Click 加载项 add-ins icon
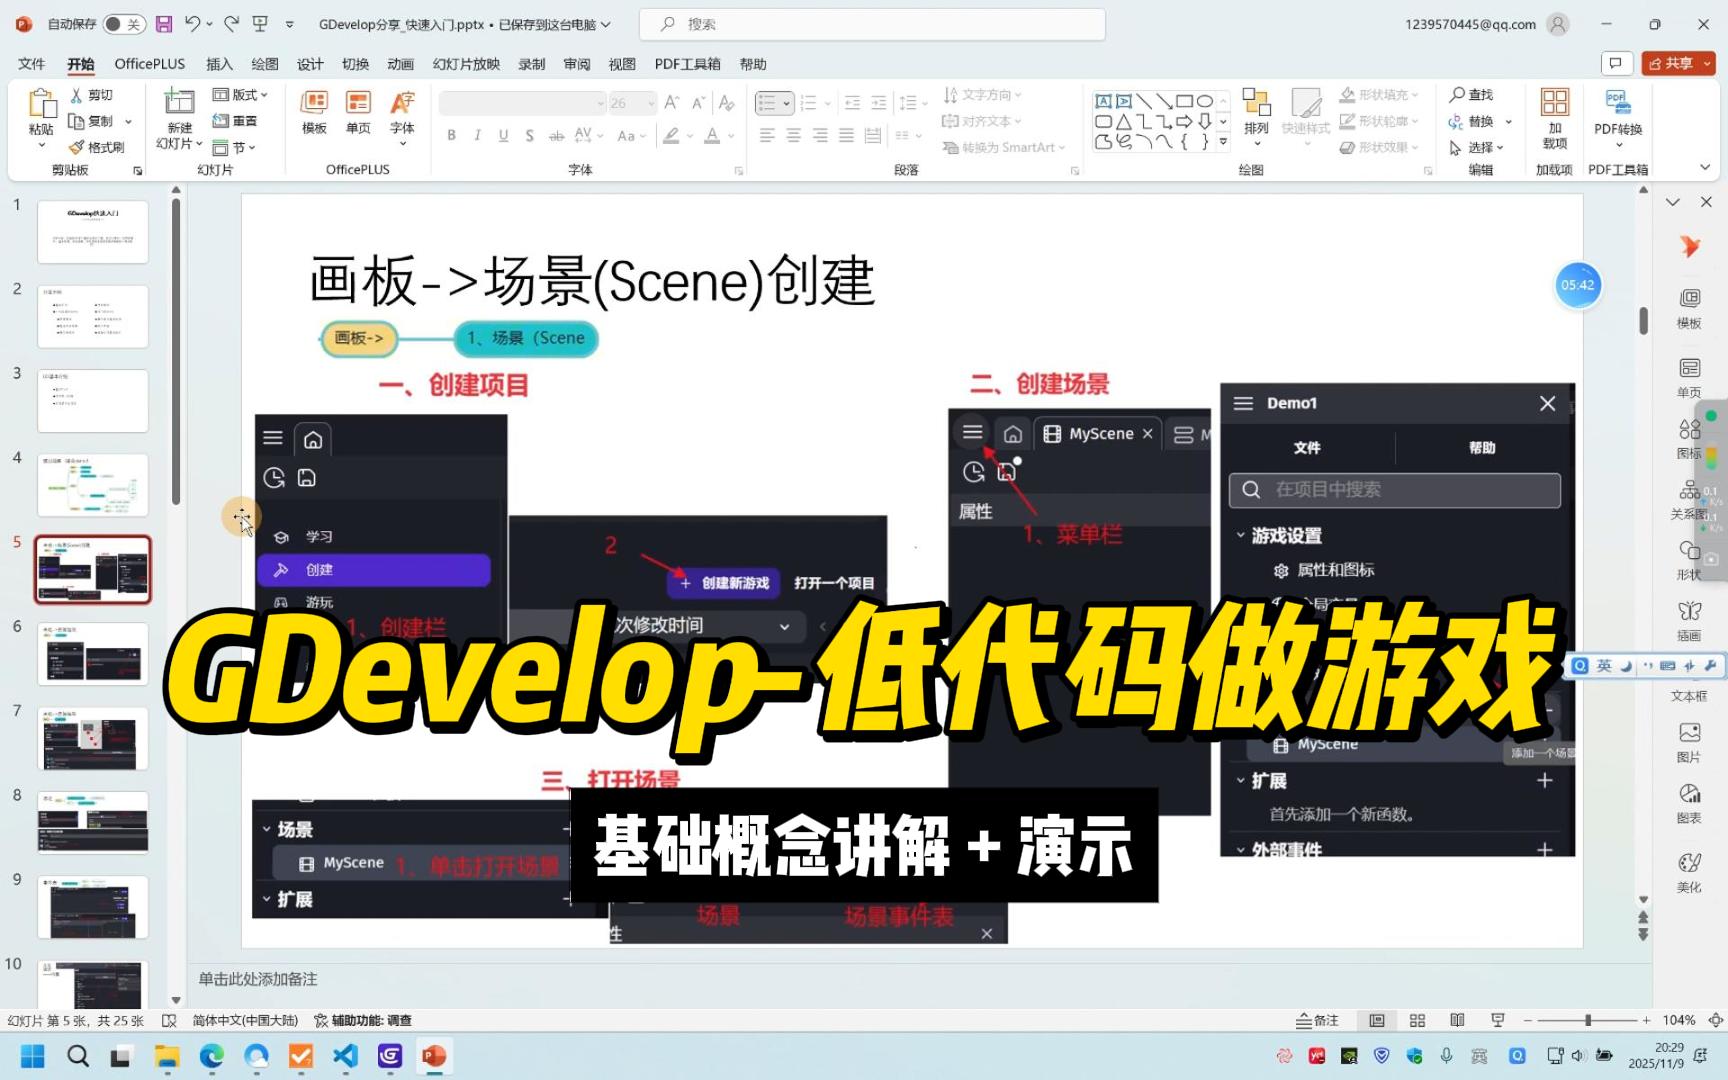Screen dimensions: 1728x1080 pos(1555,103)
